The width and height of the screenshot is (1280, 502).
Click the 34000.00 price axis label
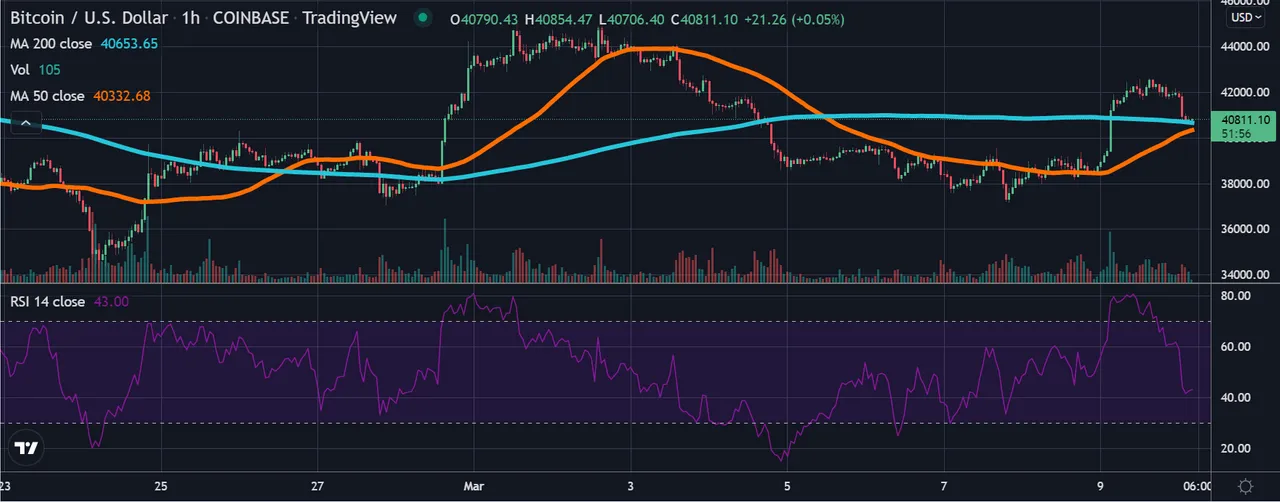coord(1243,274)
